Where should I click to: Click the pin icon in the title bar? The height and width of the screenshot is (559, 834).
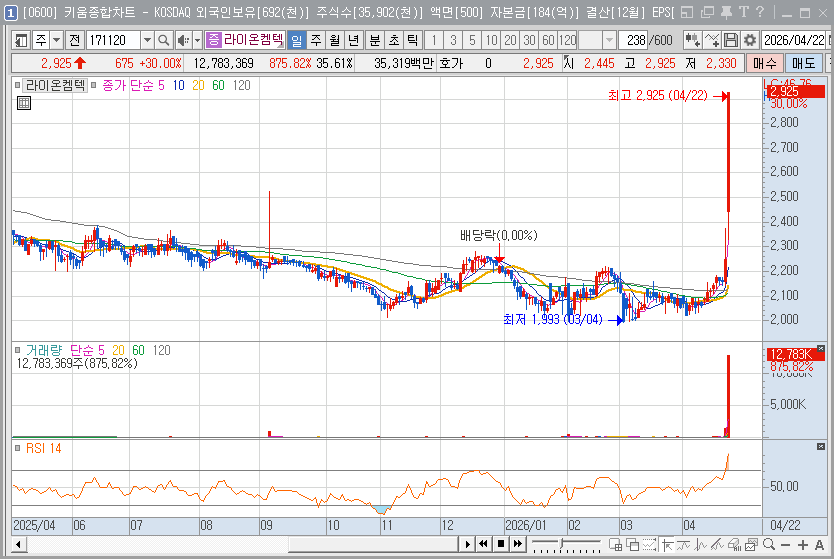click(x=726, y=12)
